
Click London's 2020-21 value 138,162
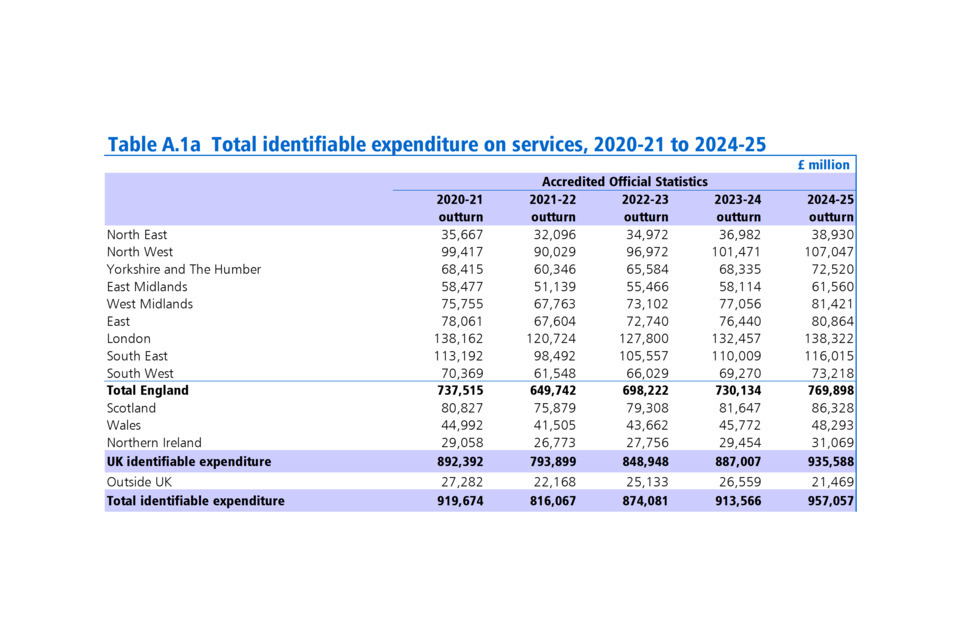click(459, 339)
